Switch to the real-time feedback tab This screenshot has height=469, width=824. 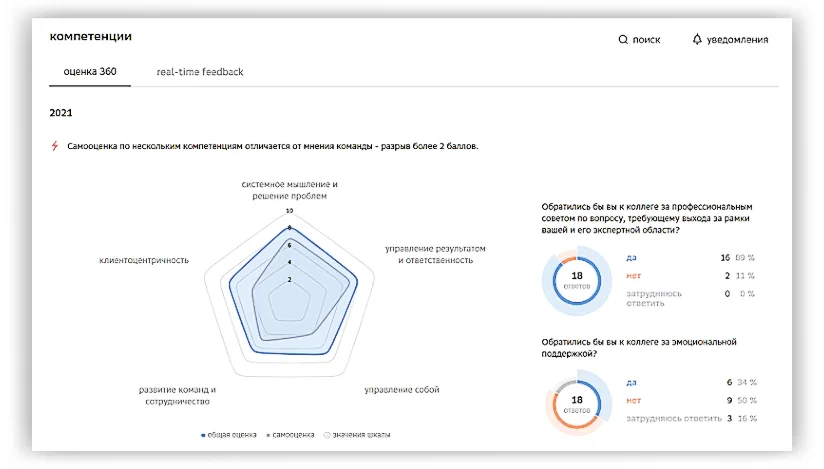tap(200, 72)
